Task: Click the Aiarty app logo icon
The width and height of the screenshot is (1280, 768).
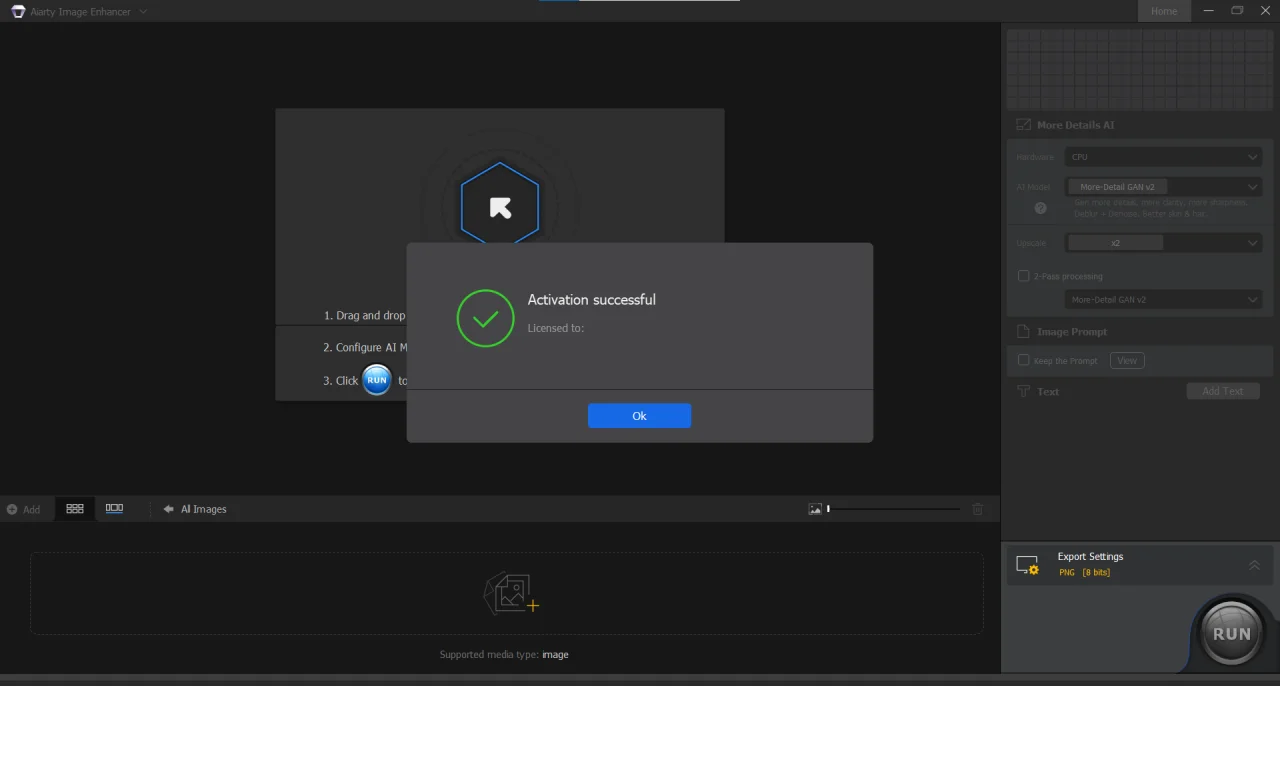Action: tap(18, 11)
